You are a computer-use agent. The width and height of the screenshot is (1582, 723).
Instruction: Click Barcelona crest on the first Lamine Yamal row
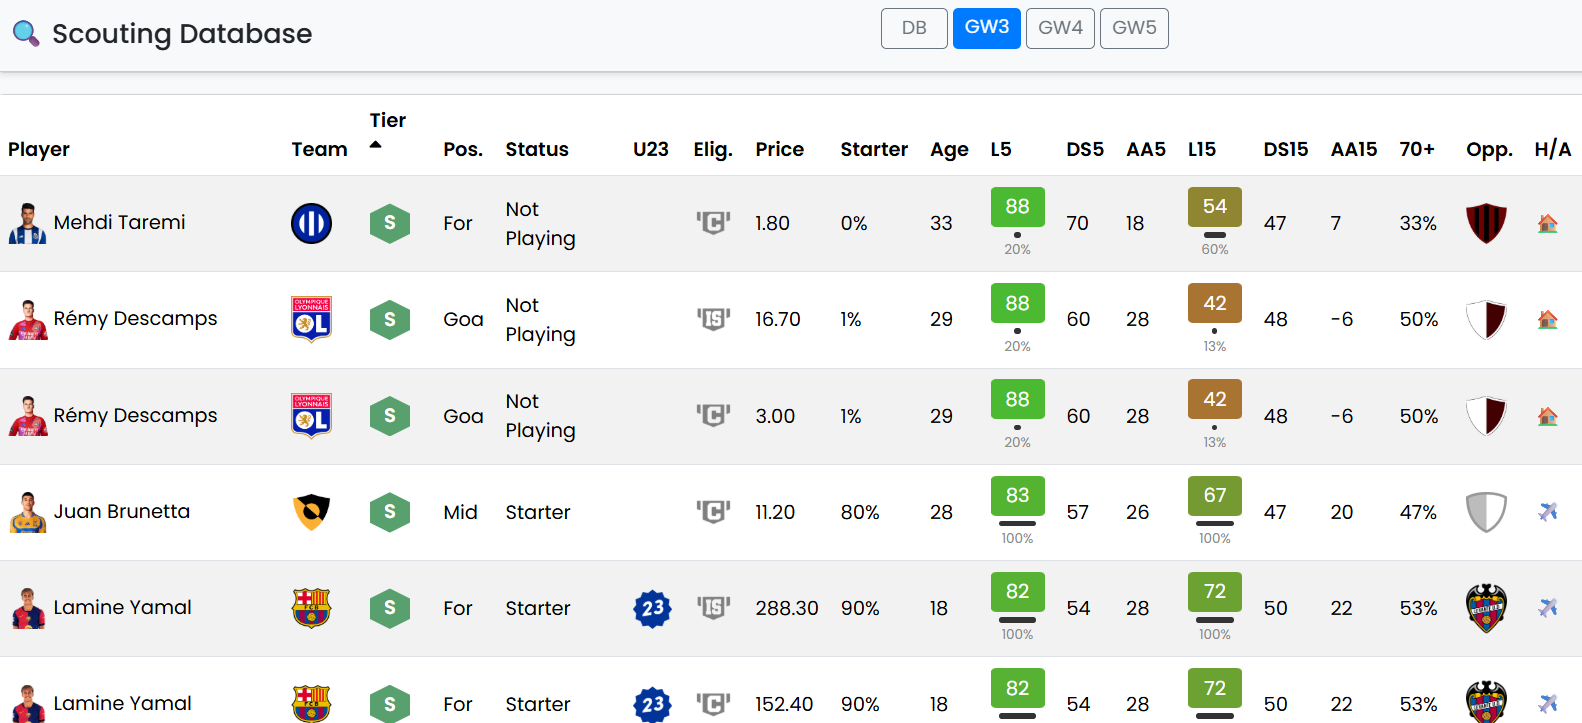[311, 608]
